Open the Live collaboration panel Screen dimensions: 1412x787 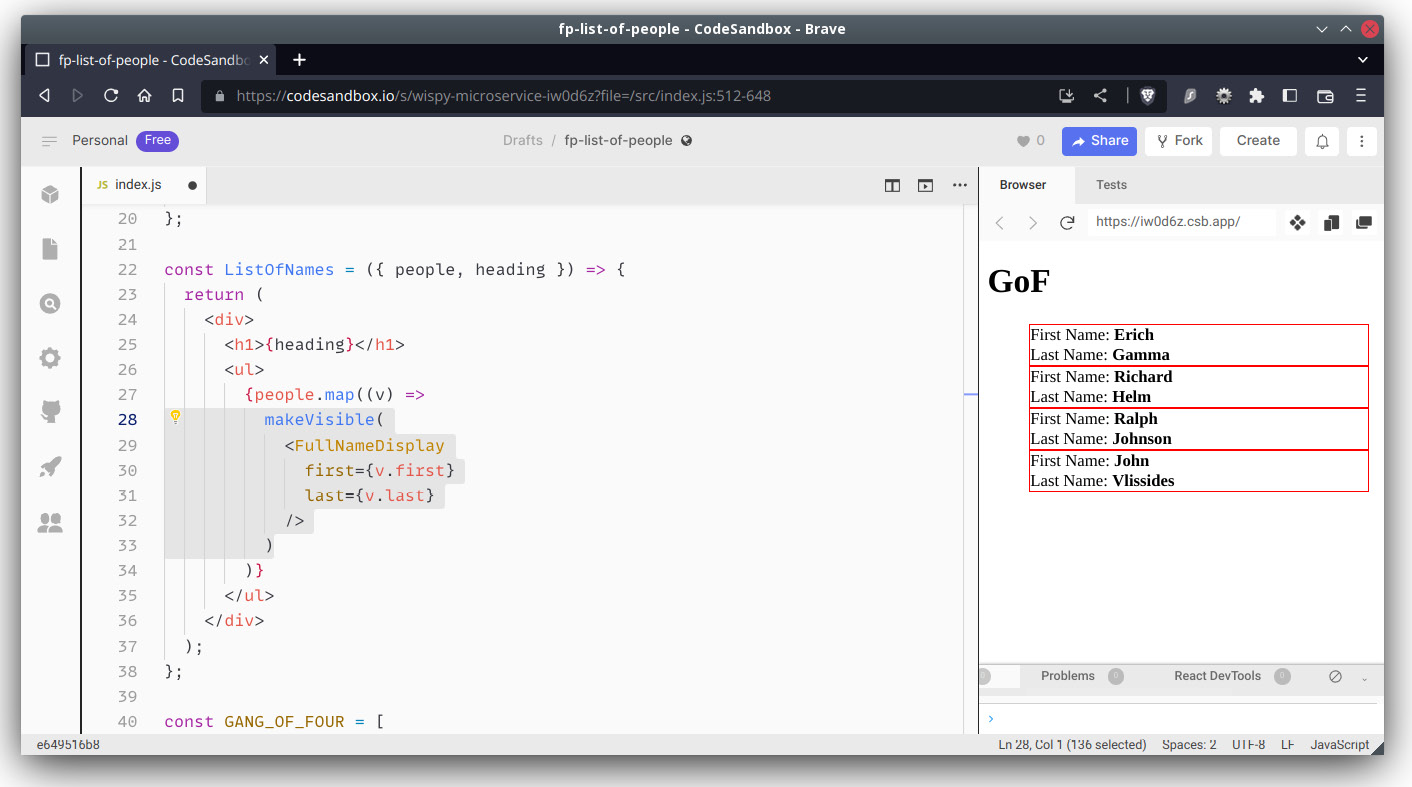(x=50, y=522)
